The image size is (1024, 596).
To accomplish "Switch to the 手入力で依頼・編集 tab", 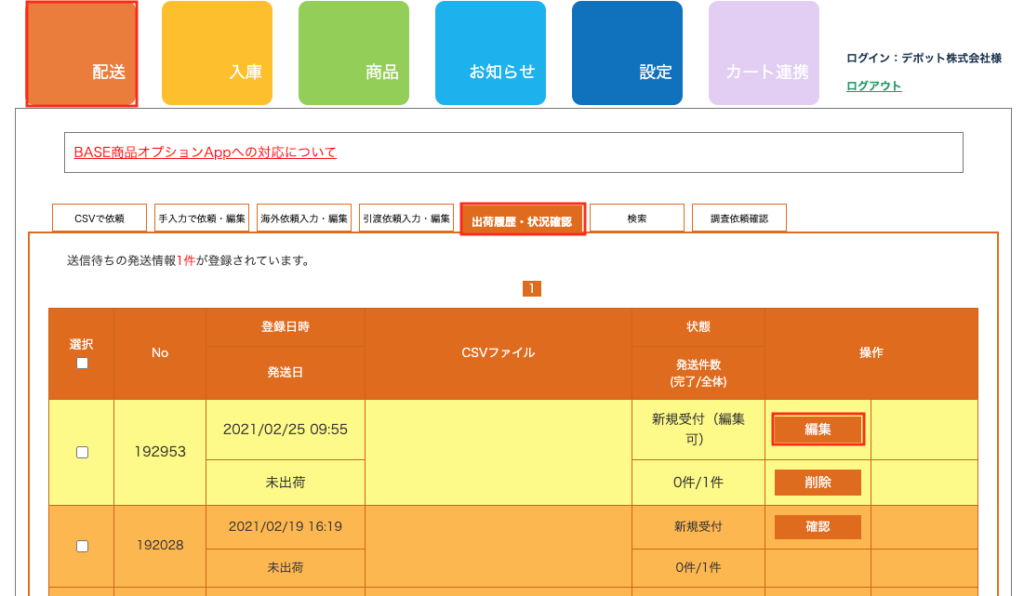I will pos(202,218).
